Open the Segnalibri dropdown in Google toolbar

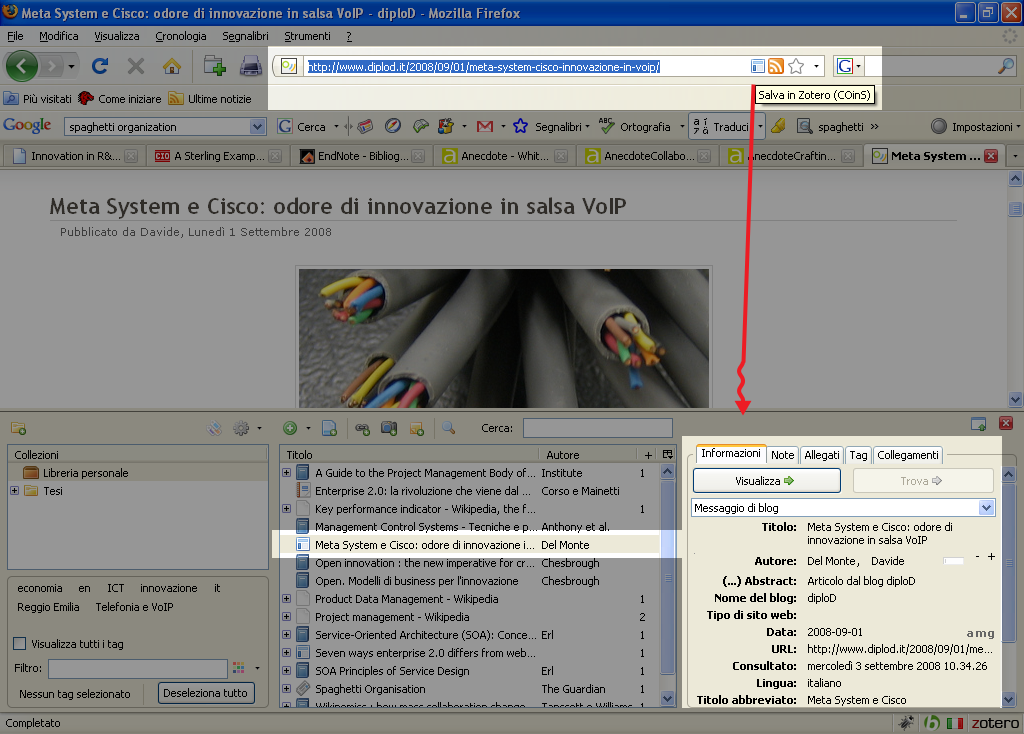[587, 127]
